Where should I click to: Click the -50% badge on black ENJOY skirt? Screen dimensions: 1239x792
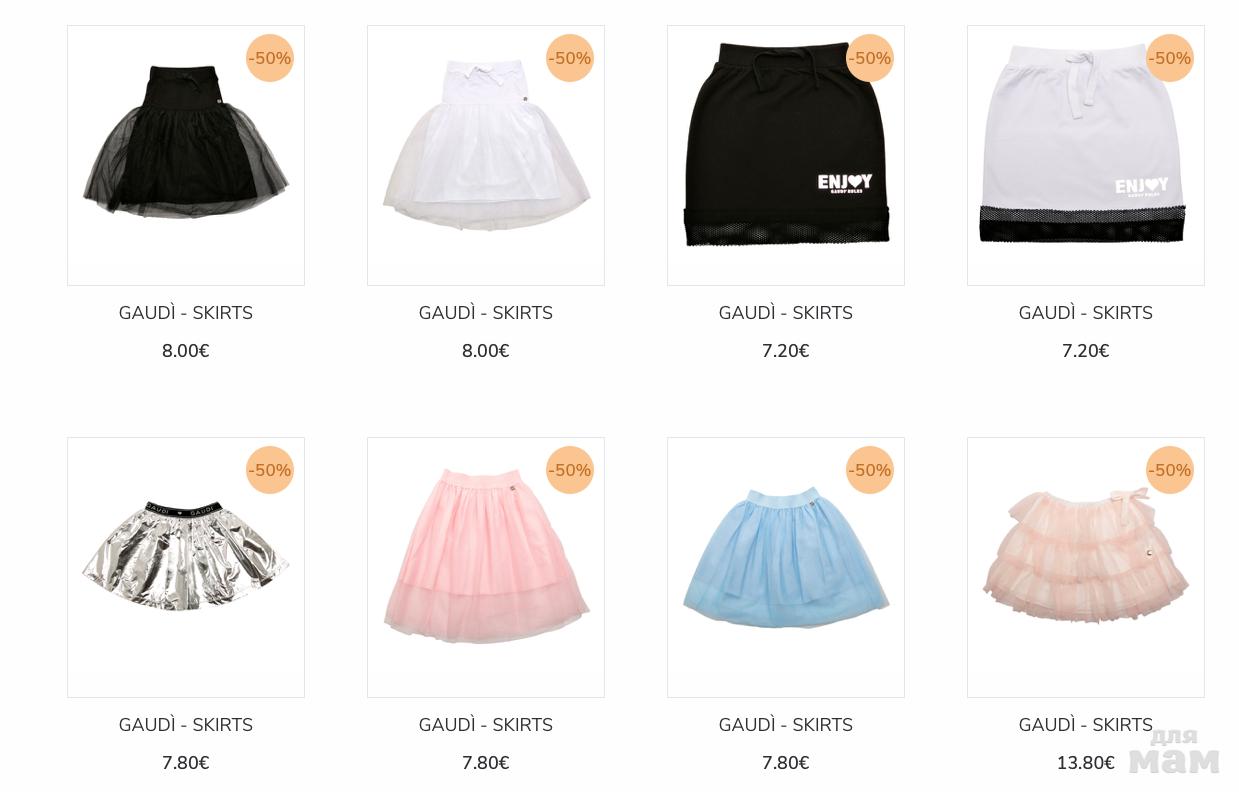click(x=870, y=58)
